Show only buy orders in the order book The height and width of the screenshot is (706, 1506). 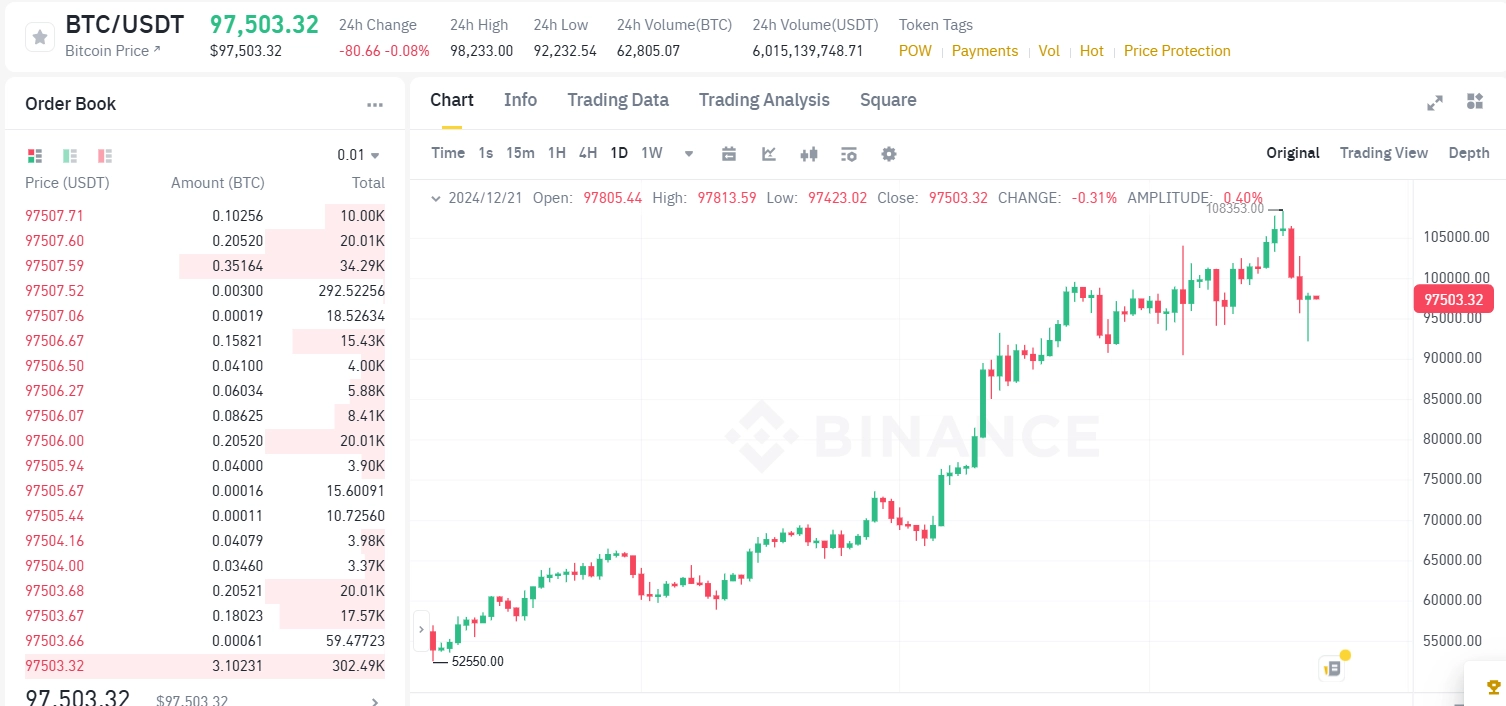[69, 155]
